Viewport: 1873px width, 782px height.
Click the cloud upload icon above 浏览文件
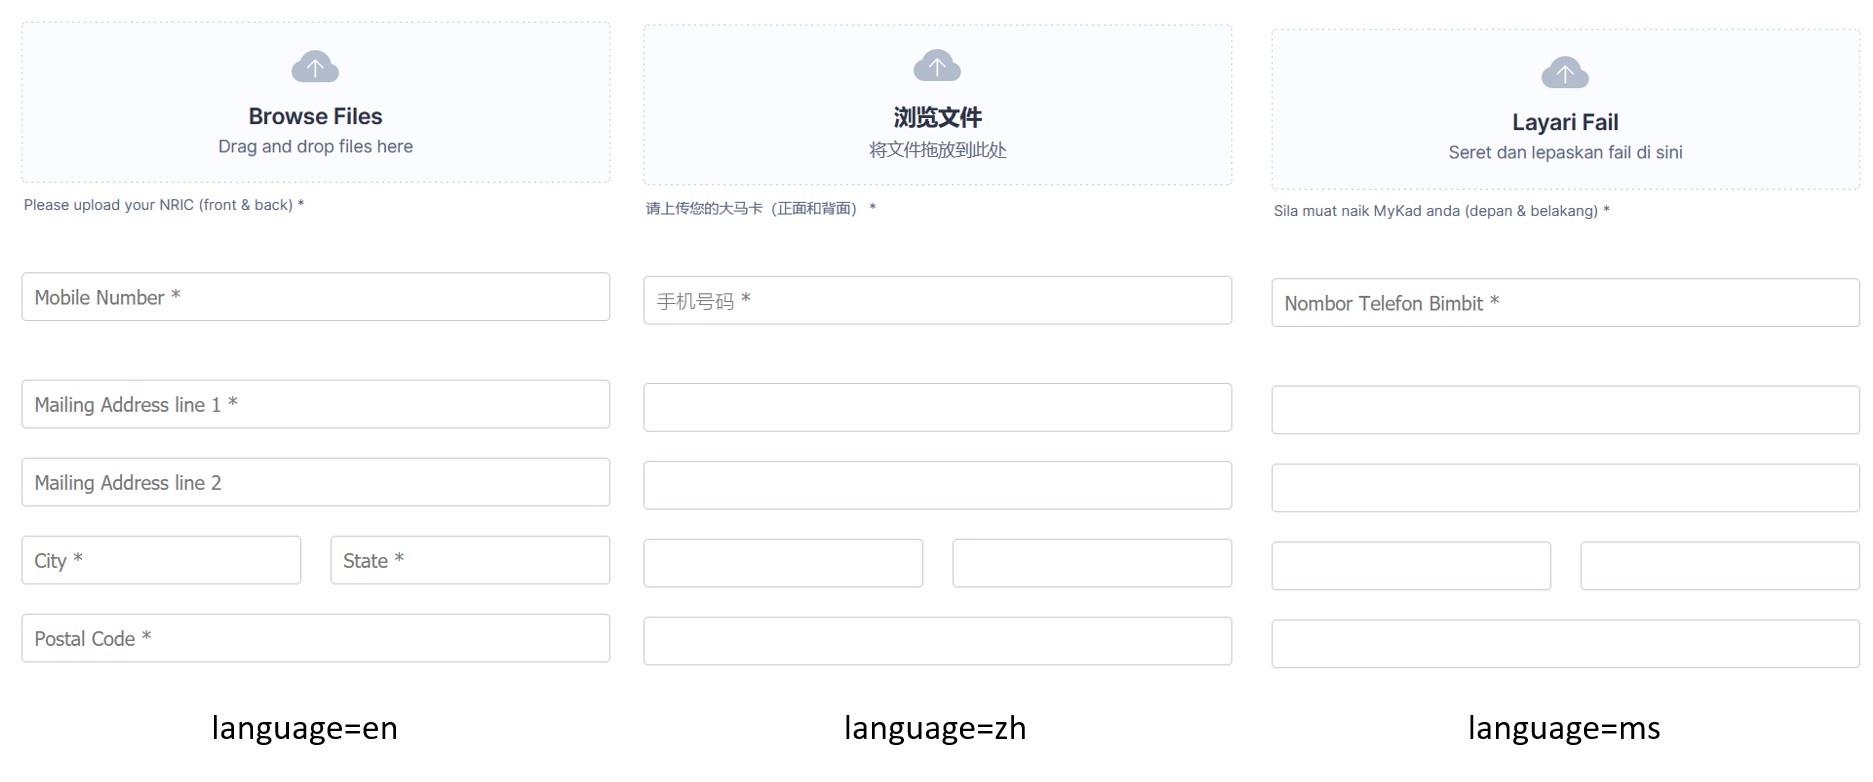[x=937, y=66]
